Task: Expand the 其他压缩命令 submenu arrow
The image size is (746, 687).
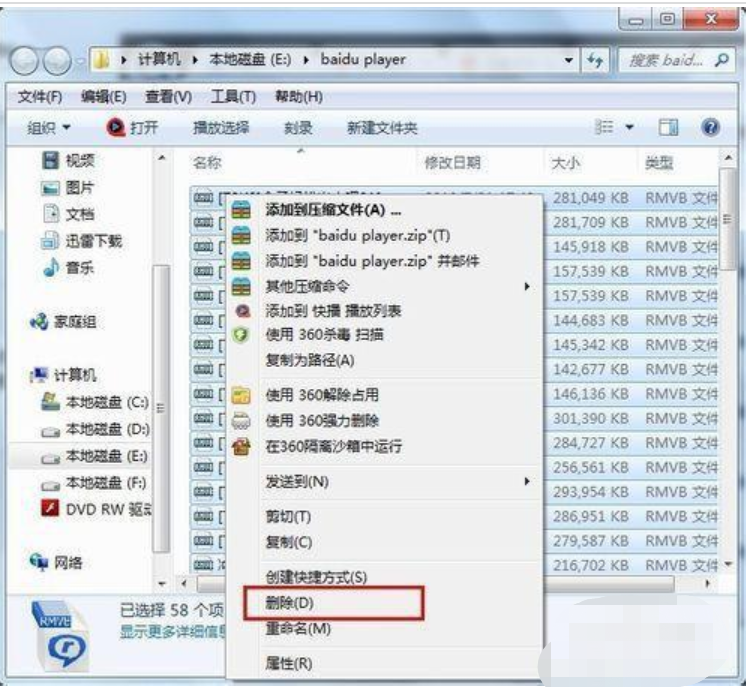Action: 527,286
